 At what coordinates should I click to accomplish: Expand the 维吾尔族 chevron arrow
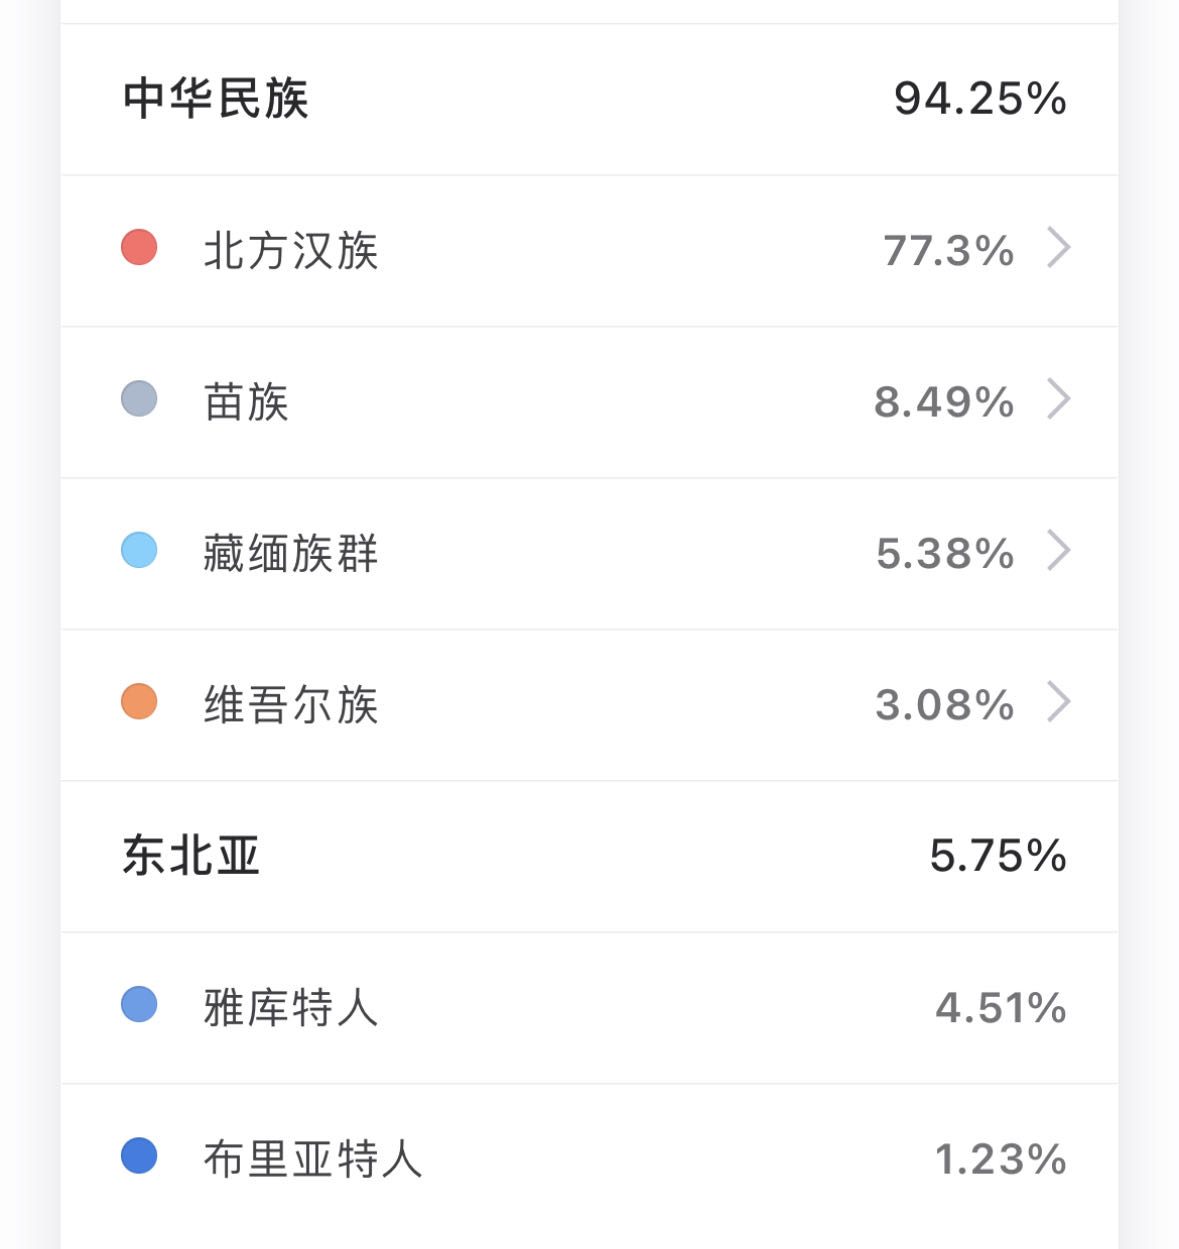click(1059, 702)
